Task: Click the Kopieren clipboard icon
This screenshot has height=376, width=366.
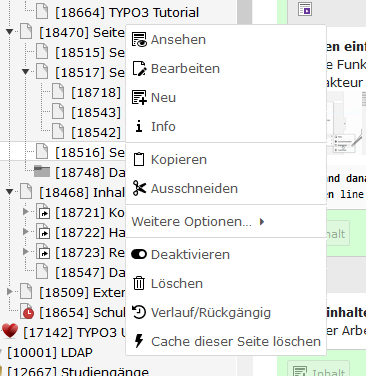Action: tap(139, 159)
